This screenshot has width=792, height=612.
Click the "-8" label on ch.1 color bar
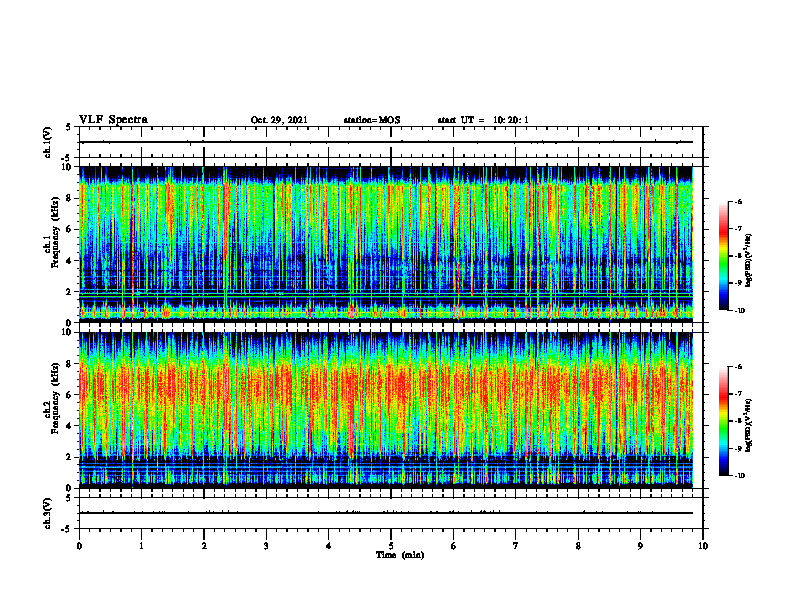pyautogui.click(x=738, y=256)
